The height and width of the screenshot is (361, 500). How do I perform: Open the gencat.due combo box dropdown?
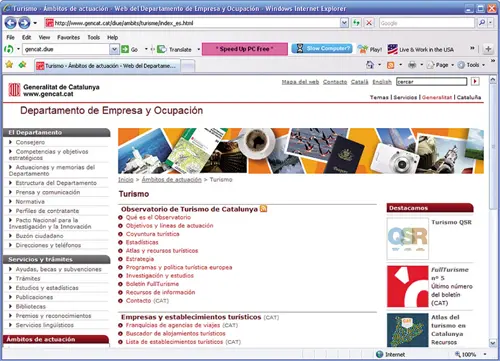114,49
